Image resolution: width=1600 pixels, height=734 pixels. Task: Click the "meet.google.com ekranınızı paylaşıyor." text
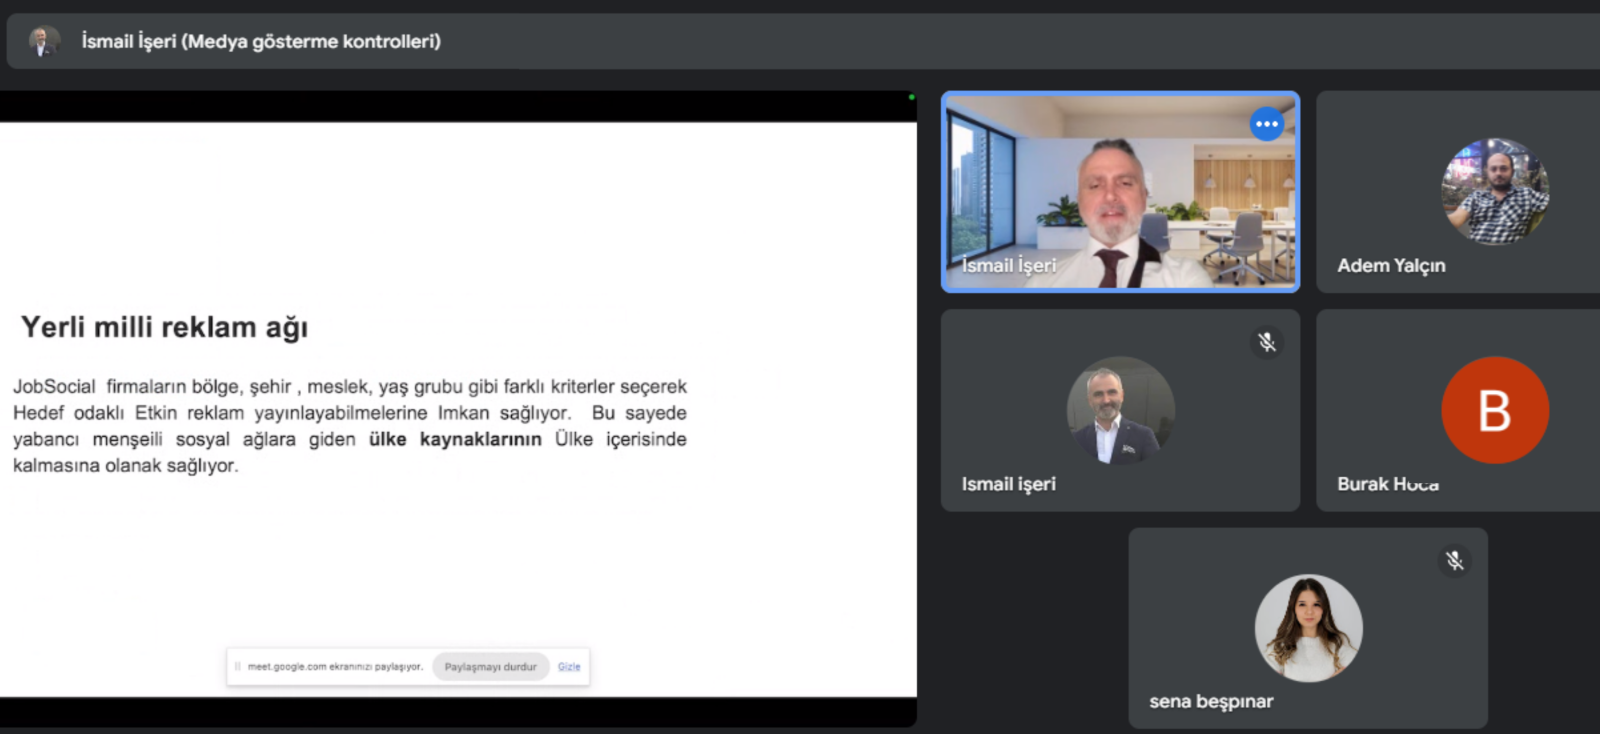(335, 667)
